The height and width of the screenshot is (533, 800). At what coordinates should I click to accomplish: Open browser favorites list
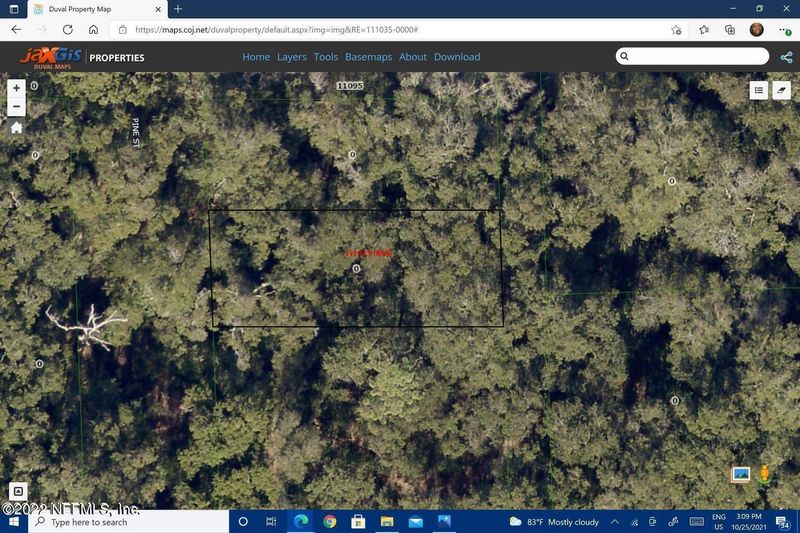[x=704, y=30]
